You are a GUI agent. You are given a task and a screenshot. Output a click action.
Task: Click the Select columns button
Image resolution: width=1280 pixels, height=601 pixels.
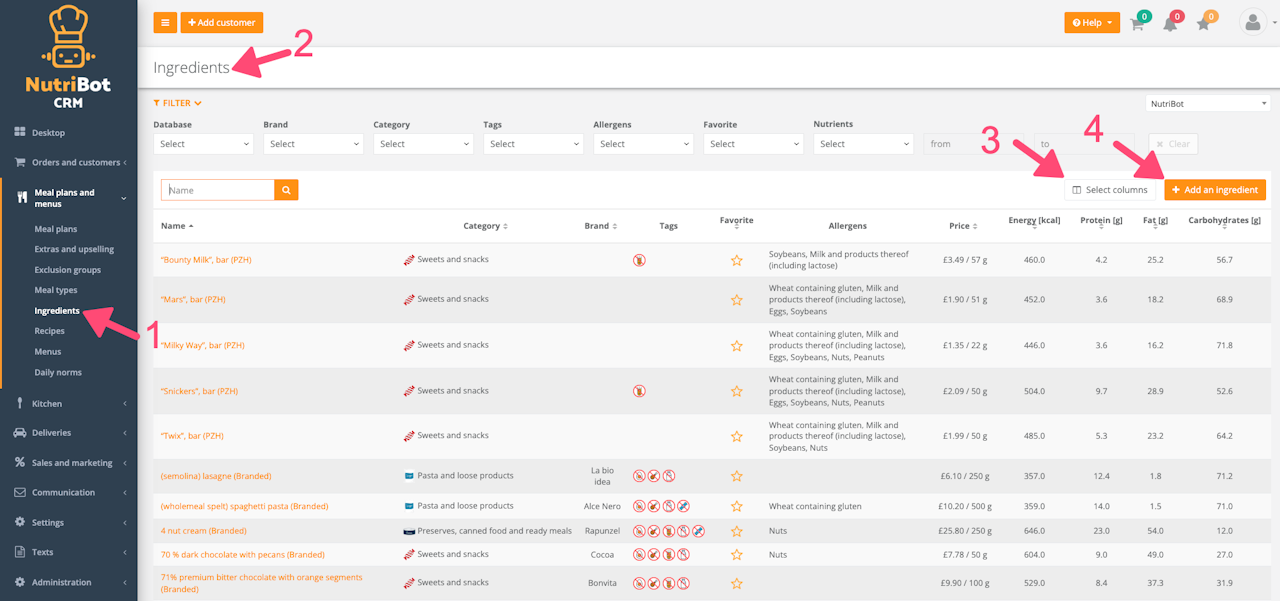click(1110, 190)
